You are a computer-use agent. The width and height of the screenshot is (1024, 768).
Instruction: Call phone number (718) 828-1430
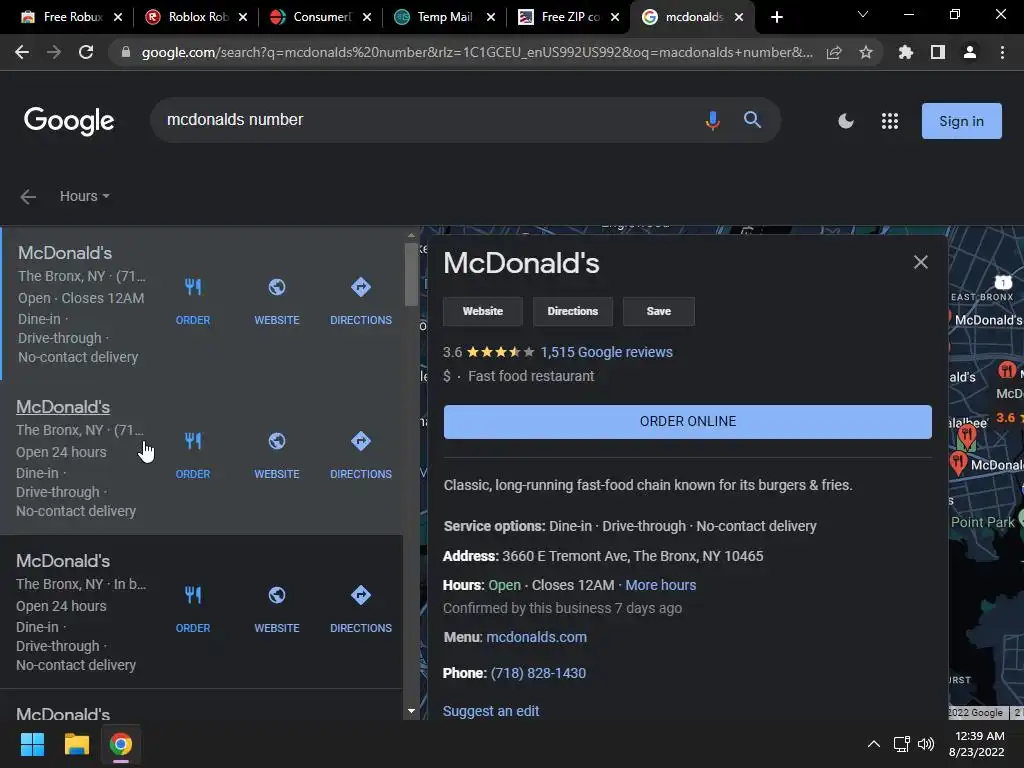538,673
